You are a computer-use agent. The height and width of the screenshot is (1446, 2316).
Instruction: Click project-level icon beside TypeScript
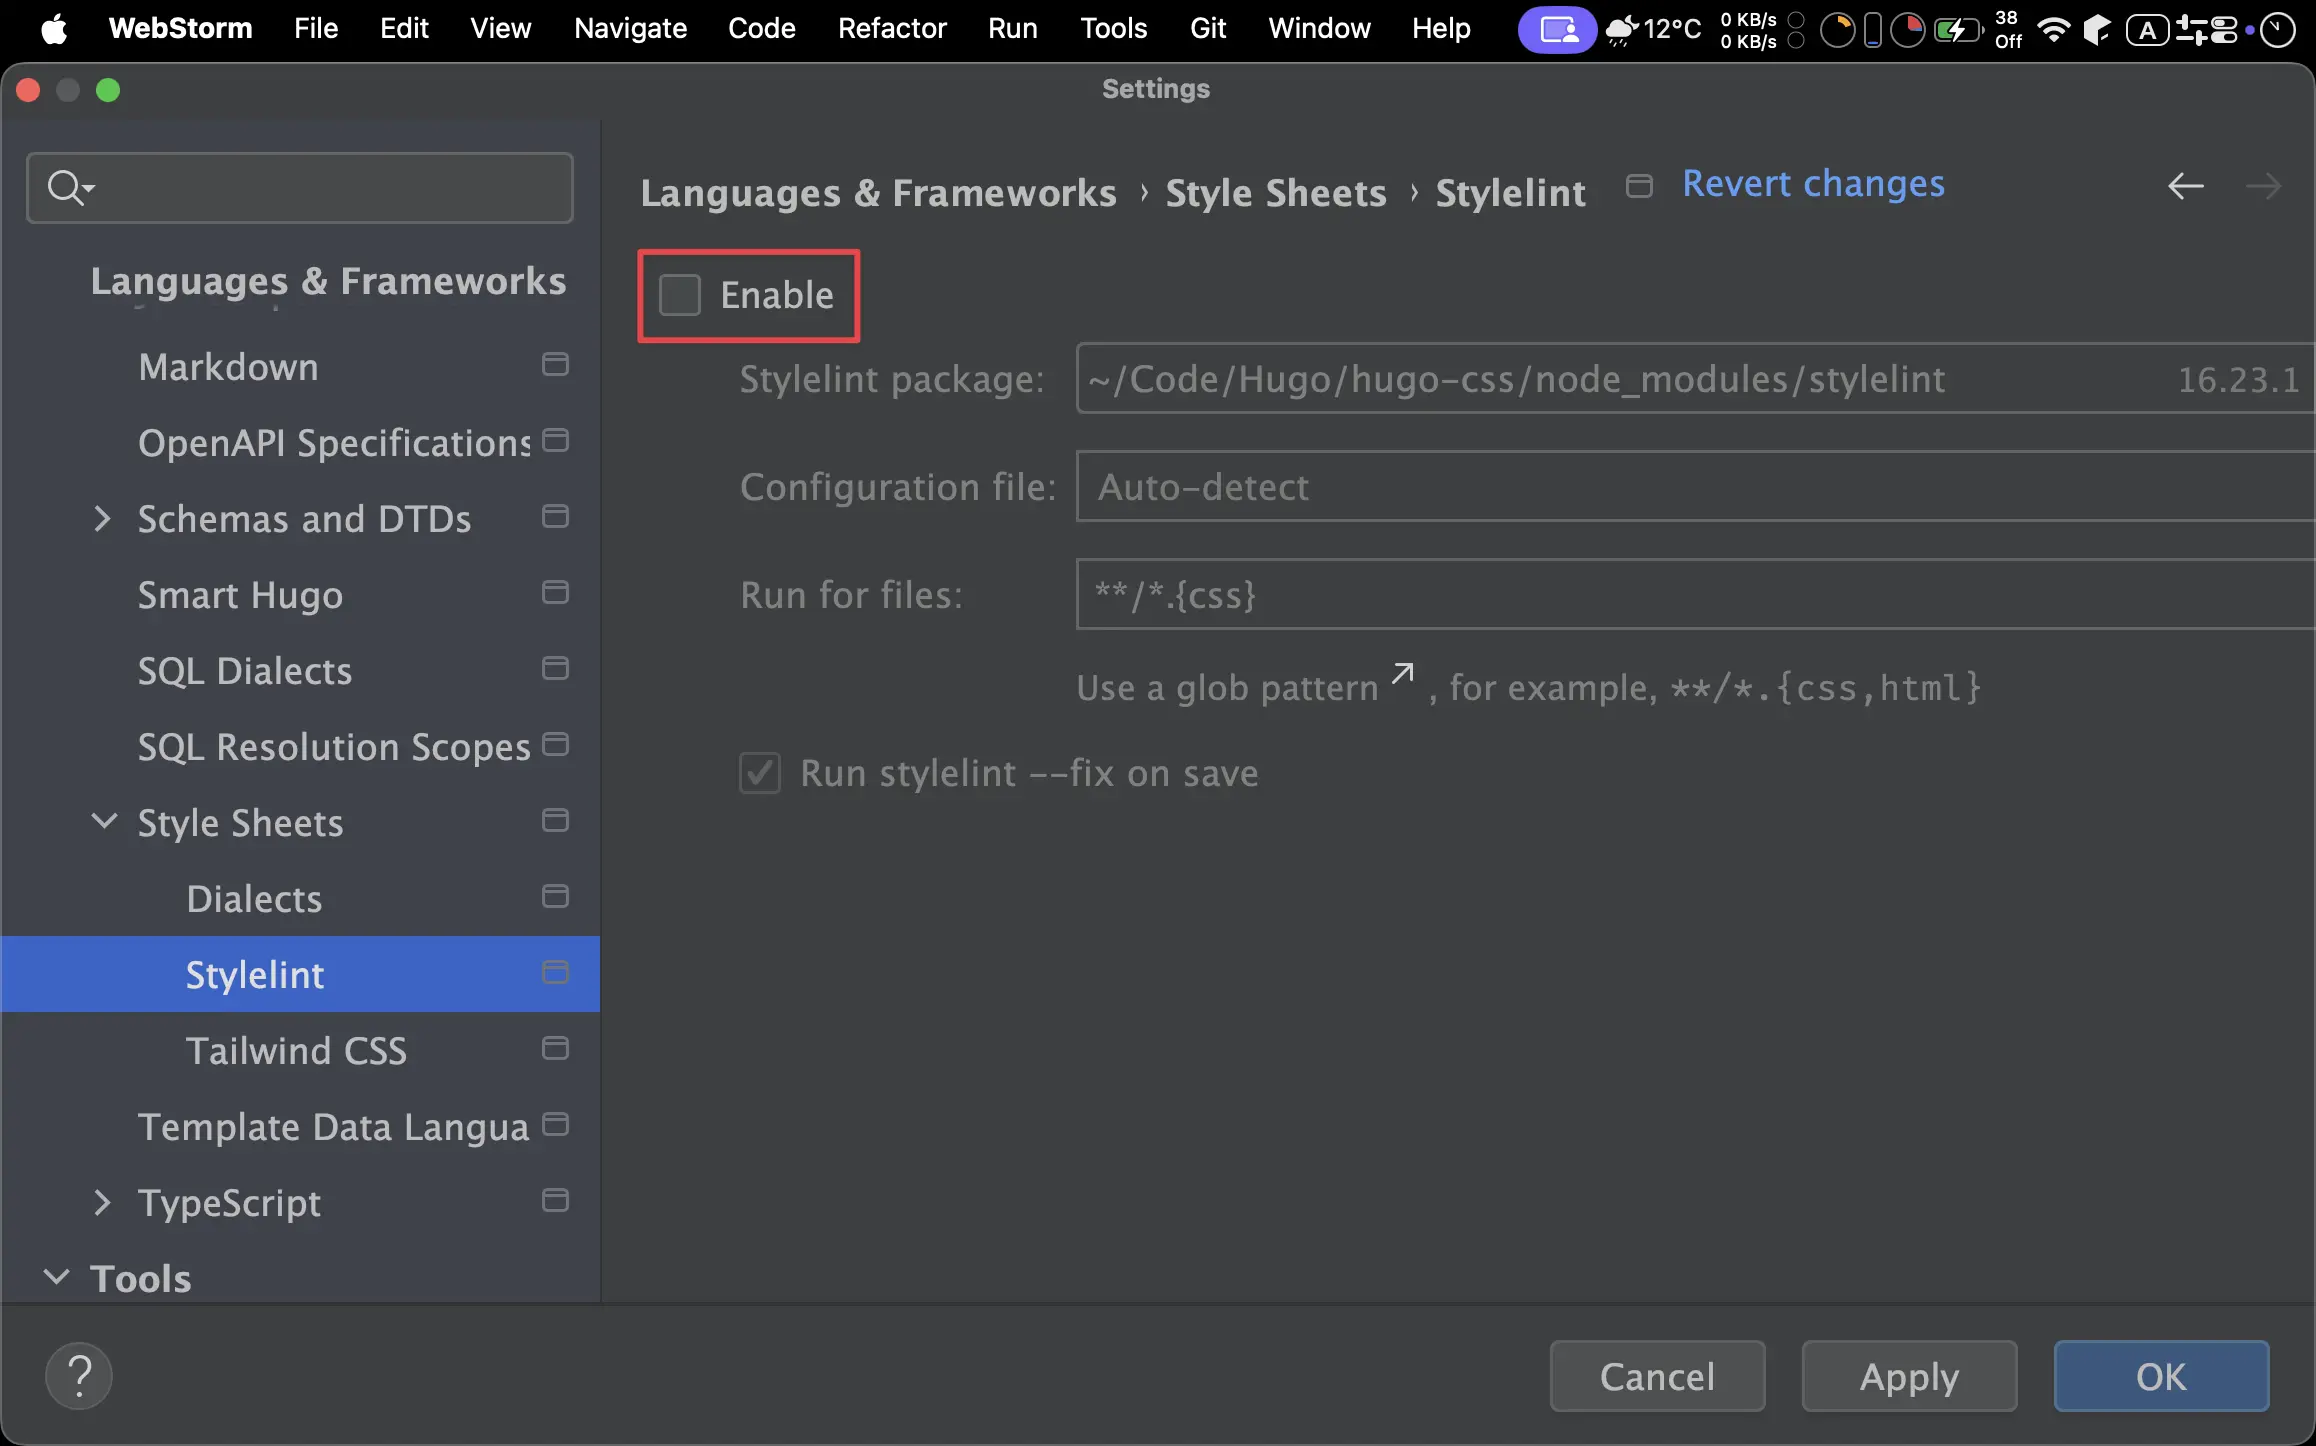tap(555, 1201)
